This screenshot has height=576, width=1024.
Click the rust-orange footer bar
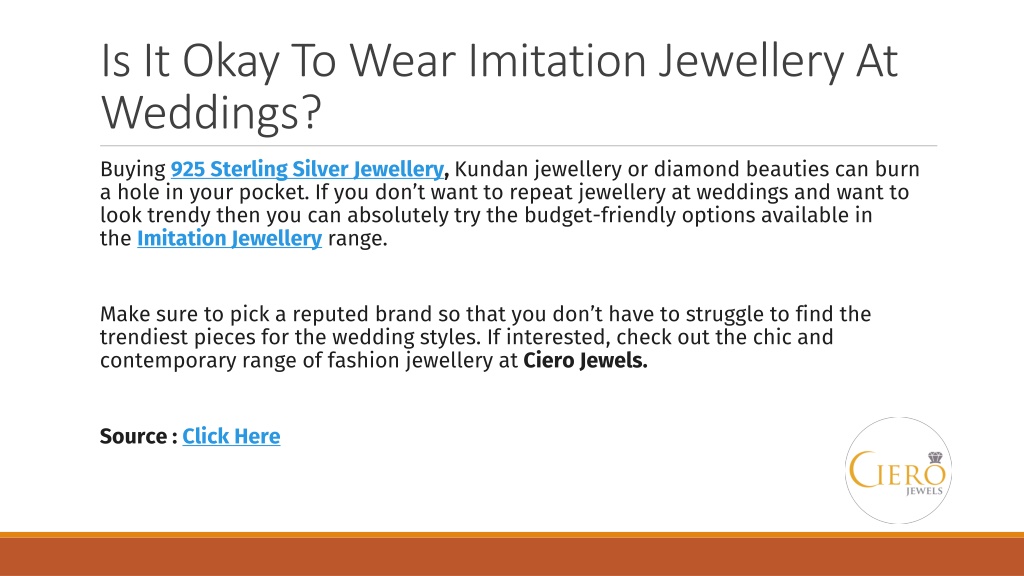point(512,556)
